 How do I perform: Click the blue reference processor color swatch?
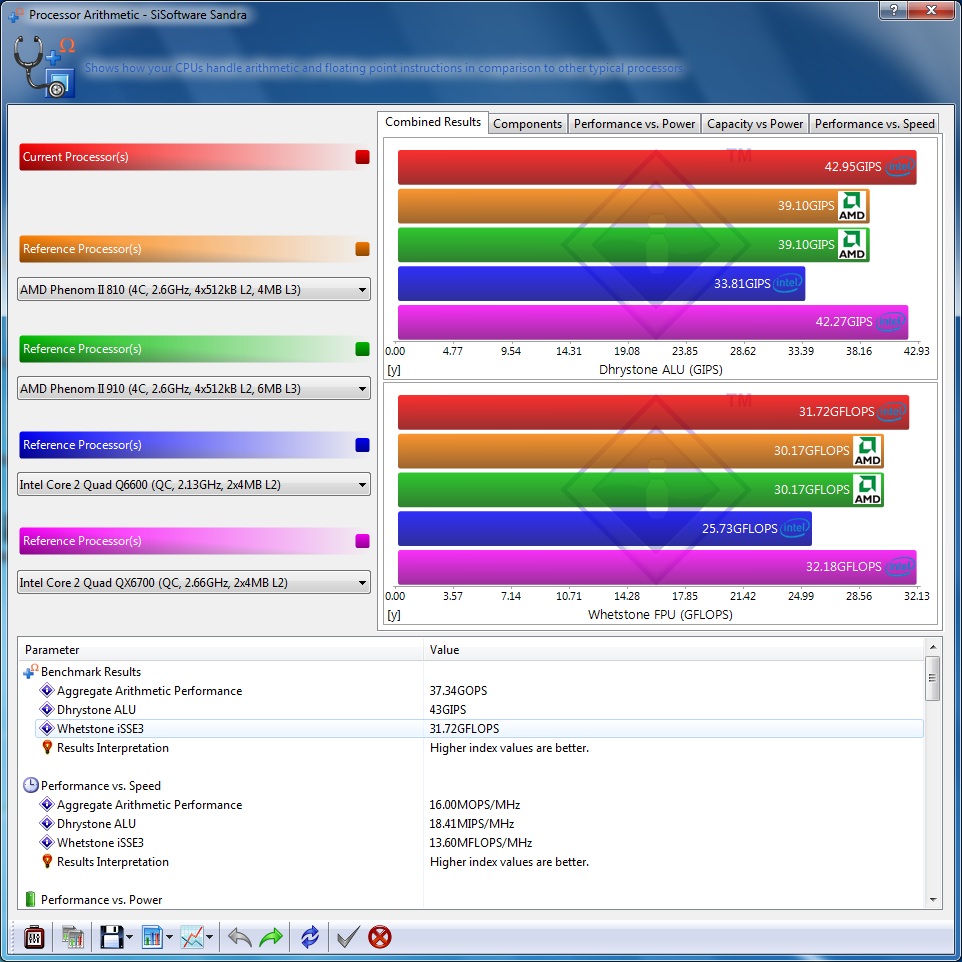pyautogui.click(x=363, y=445)
